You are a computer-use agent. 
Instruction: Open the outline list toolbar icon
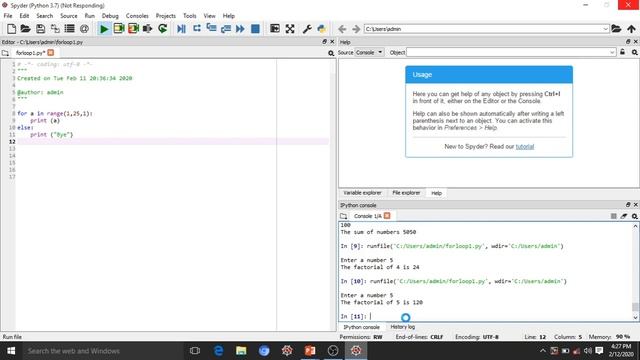(x=69, y=29)
